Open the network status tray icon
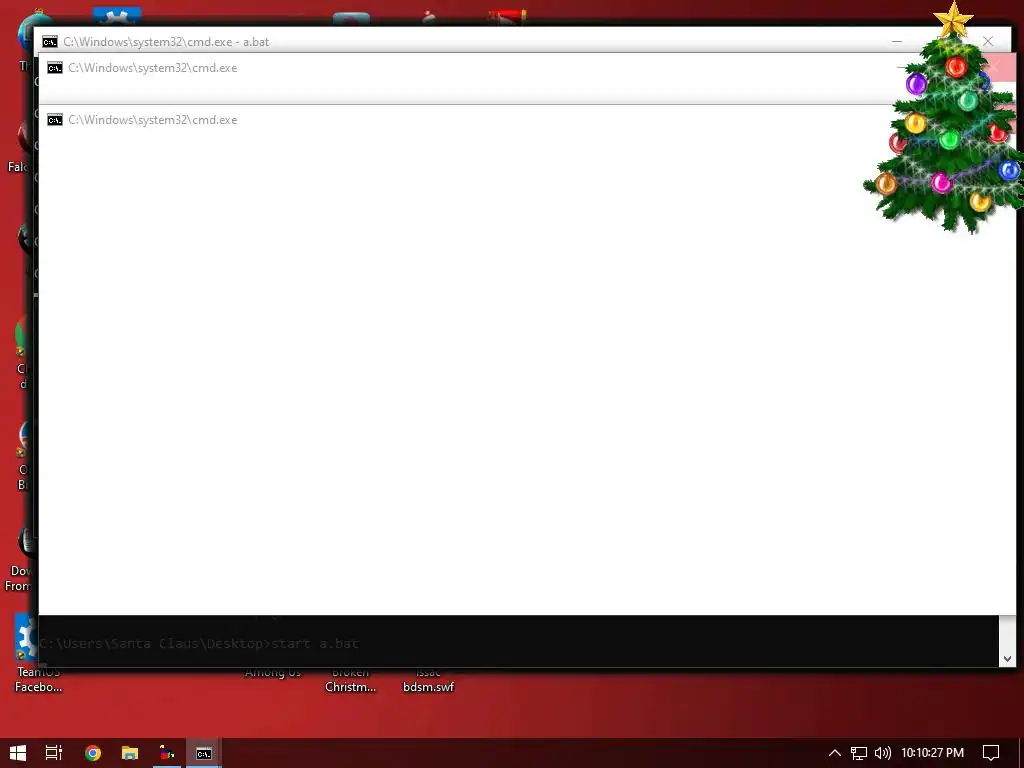1024x768 pixels. pos(858,753)
